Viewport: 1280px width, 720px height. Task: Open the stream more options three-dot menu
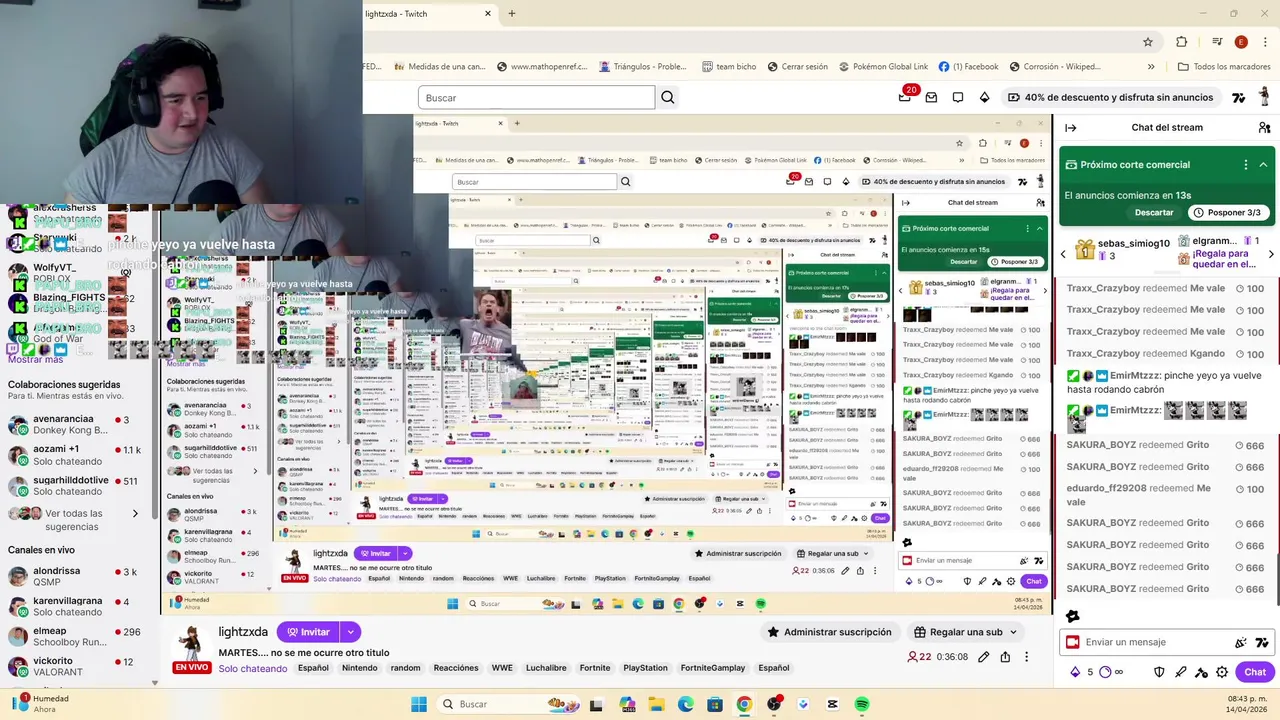click(x=1026, y=657)
